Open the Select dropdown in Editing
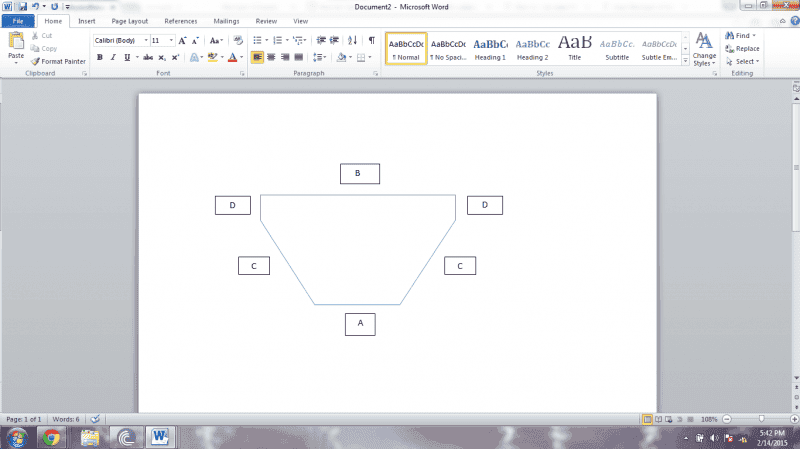Screen dimensions: 800x449 pos(743,61)
